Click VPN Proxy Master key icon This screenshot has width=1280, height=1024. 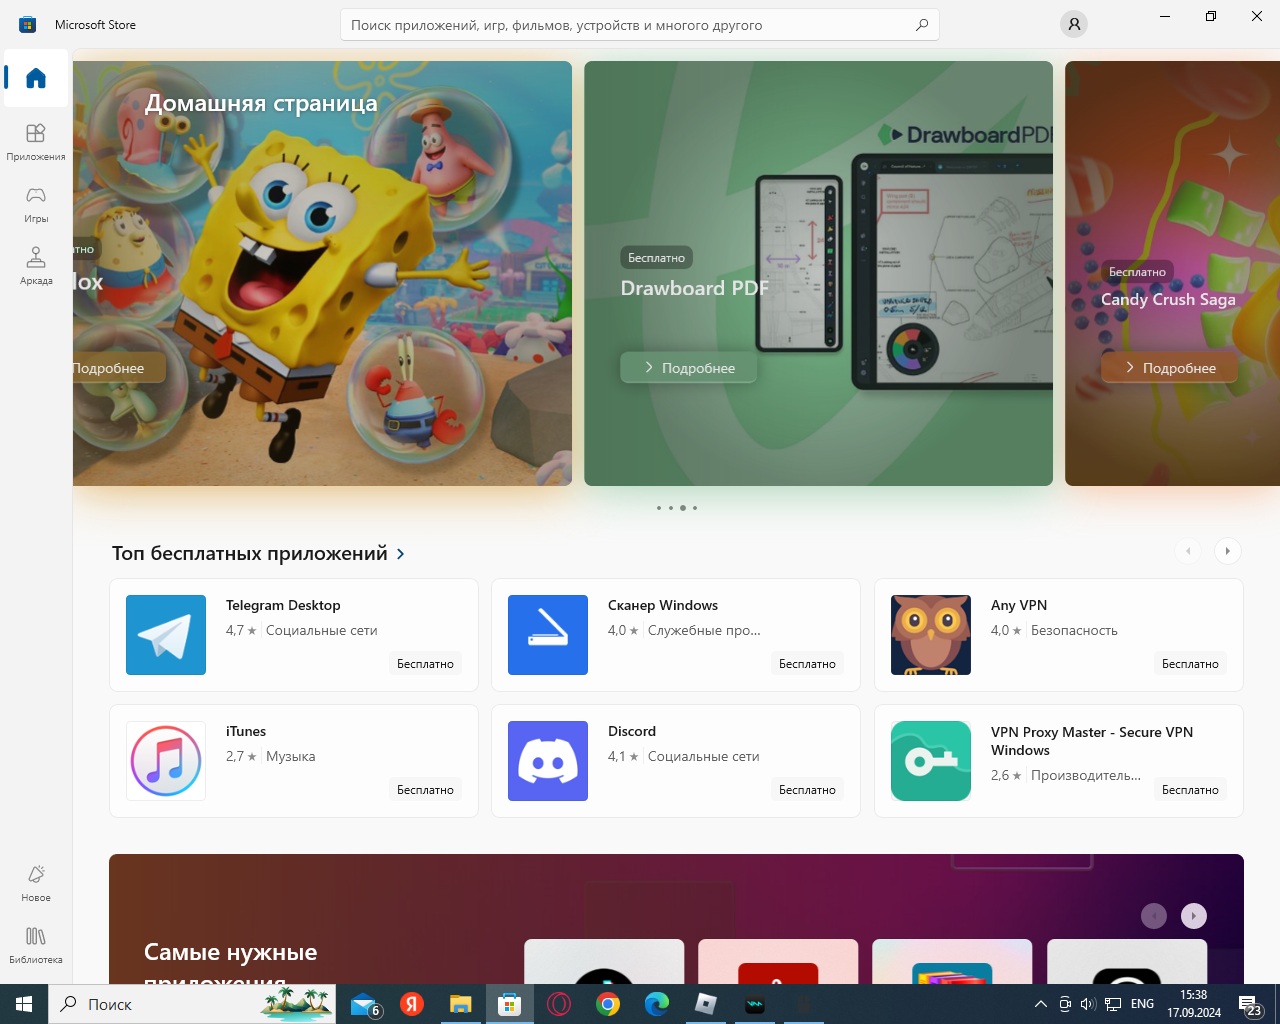click(931, 761)
